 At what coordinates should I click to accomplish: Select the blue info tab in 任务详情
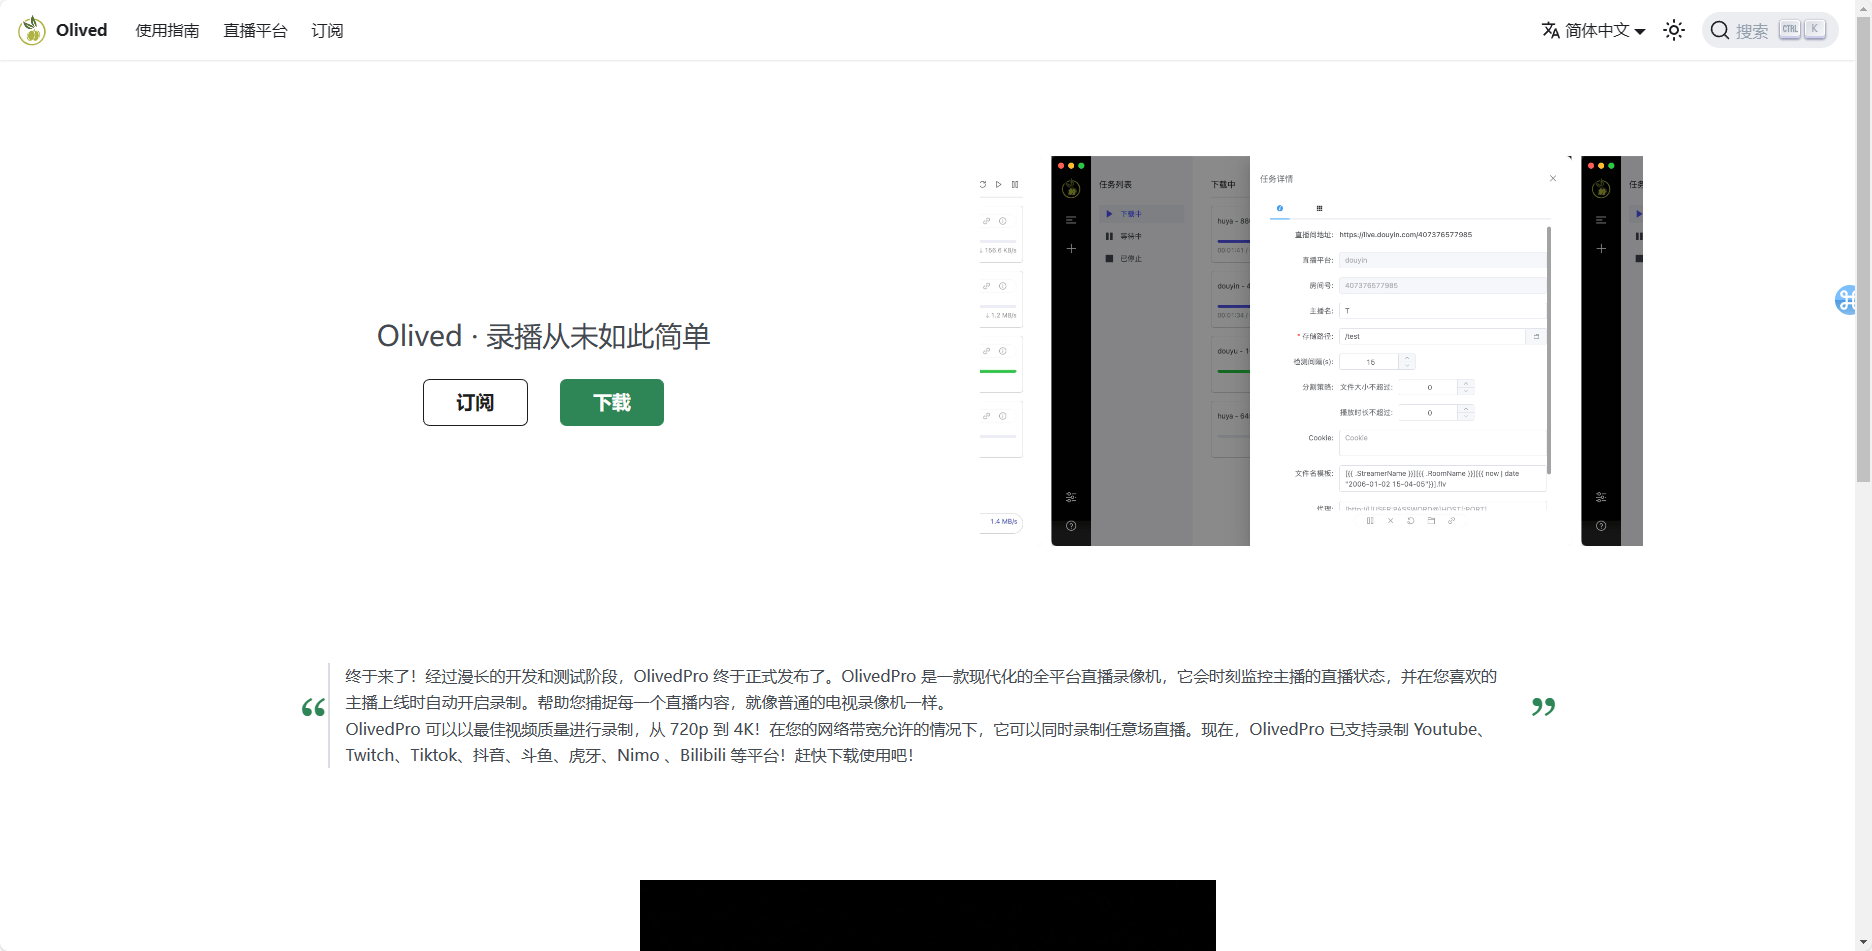point(1280,208)
